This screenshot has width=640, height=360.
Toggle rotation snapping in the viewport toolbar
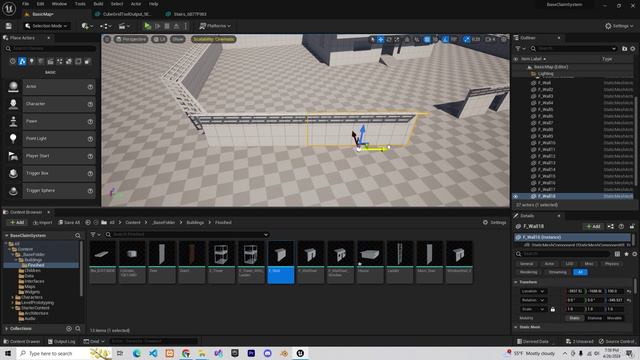(x=446, y=39)
